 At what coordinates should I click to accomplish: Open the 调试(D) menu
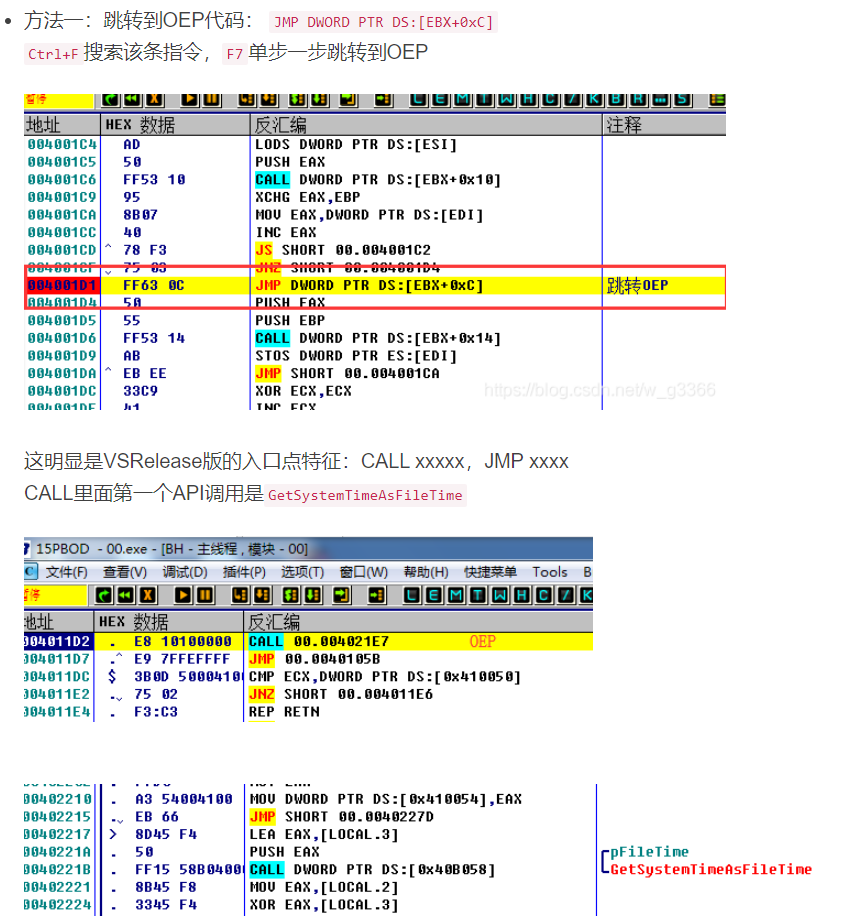[185, 572]
